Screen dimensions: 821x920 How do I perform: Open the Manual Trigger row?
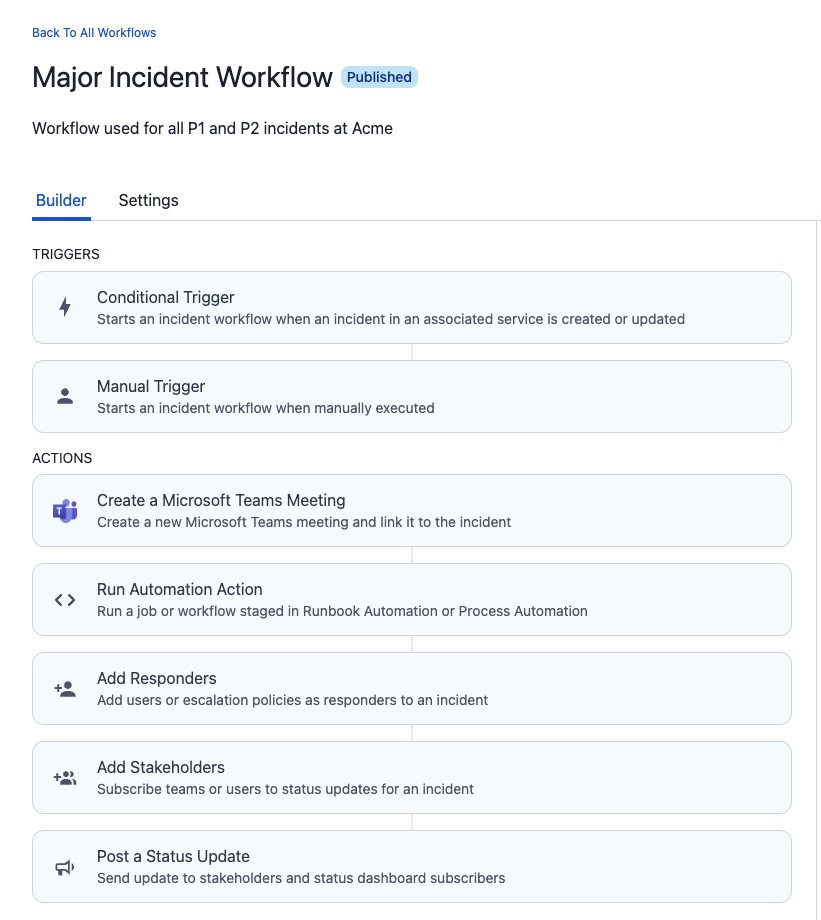point(410,396)
